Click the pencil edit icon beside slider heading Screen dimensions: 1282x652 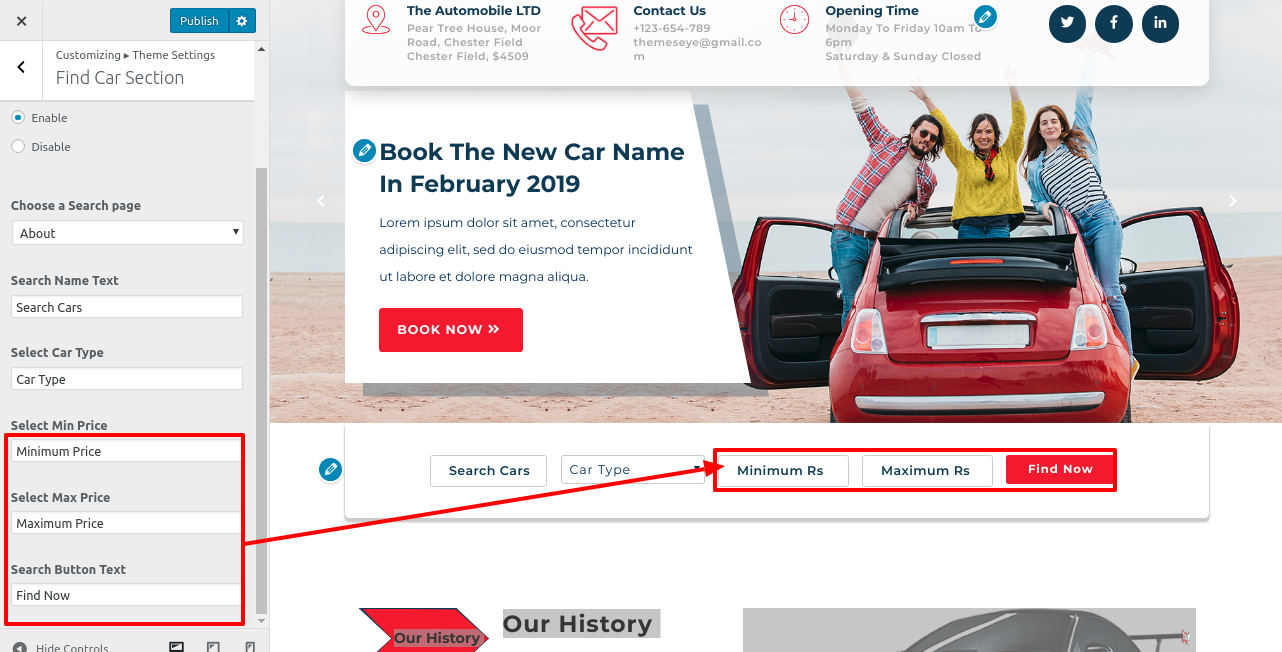point(364,151)
